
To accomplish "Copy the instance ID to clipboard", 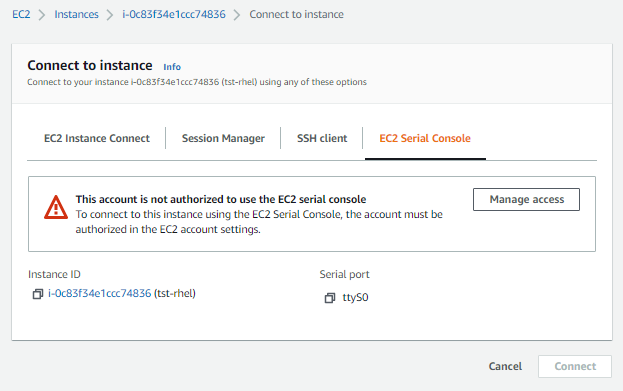I will [x=38, y=294].
